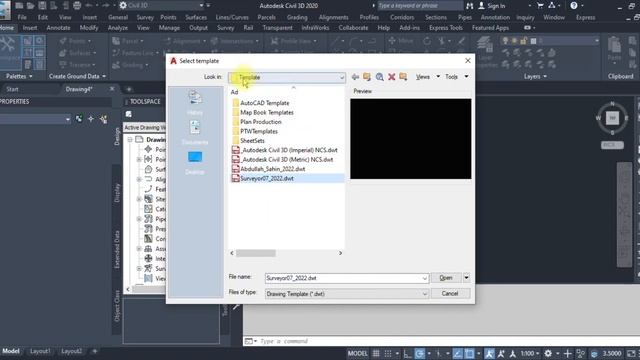Switch to the Layout1 tab
This screenshot has height=360, width=640.
pyautogui.click(x=40, y=351)
